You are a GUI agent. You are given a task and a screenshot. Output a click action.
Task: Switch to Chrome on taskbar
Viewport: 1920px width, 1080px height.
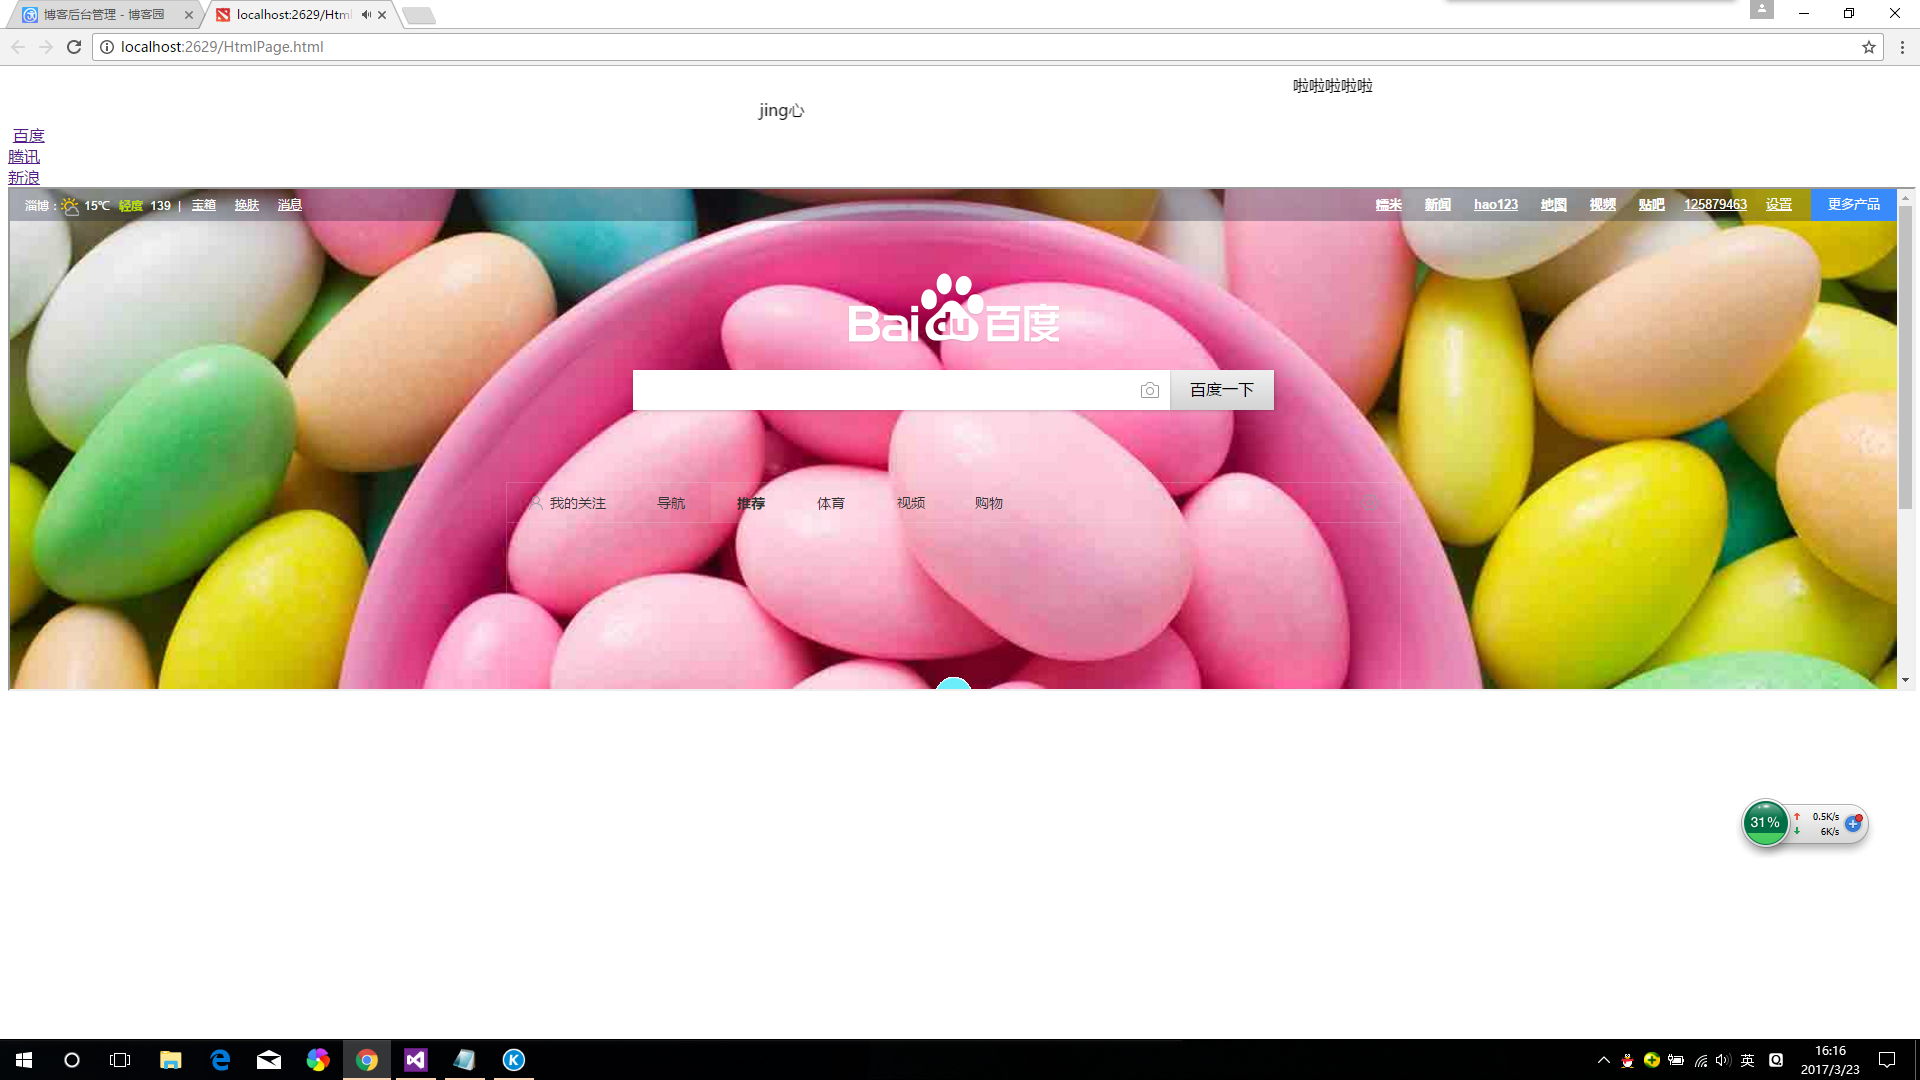tap(367, 1060)
